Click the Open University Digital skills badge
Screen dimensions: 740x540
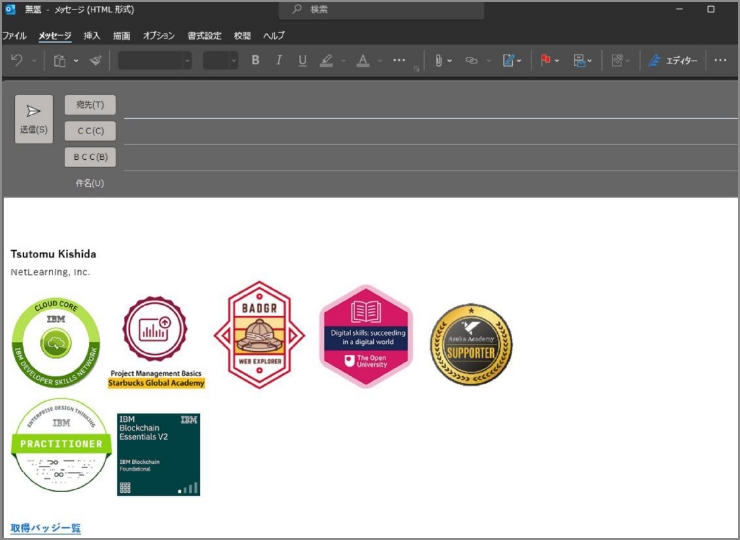[366, 337]
